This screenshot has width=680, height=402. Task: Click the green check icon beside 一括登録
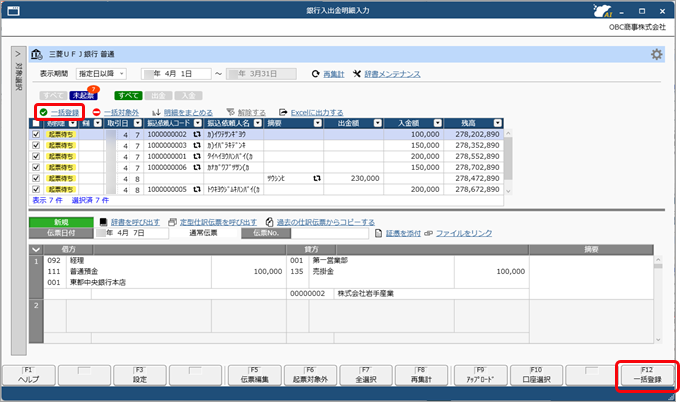tap(43, 112)
